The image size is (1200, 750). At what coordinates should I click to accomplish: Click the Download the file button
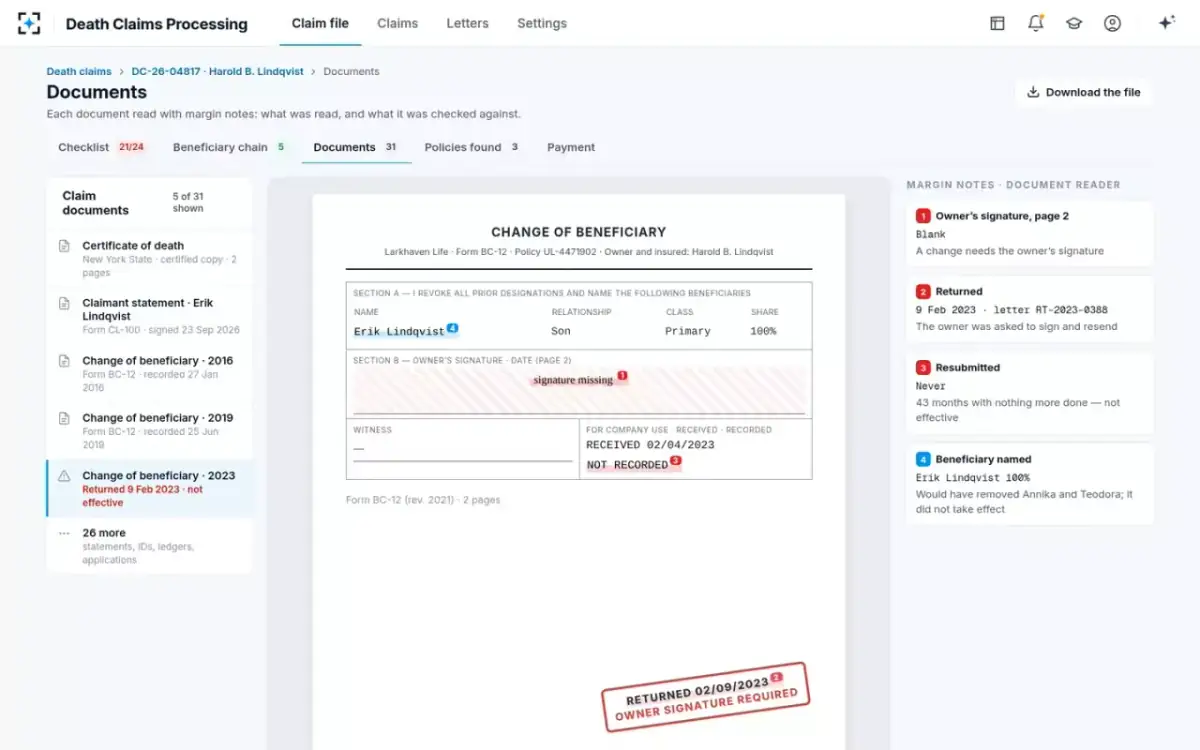1083,92
